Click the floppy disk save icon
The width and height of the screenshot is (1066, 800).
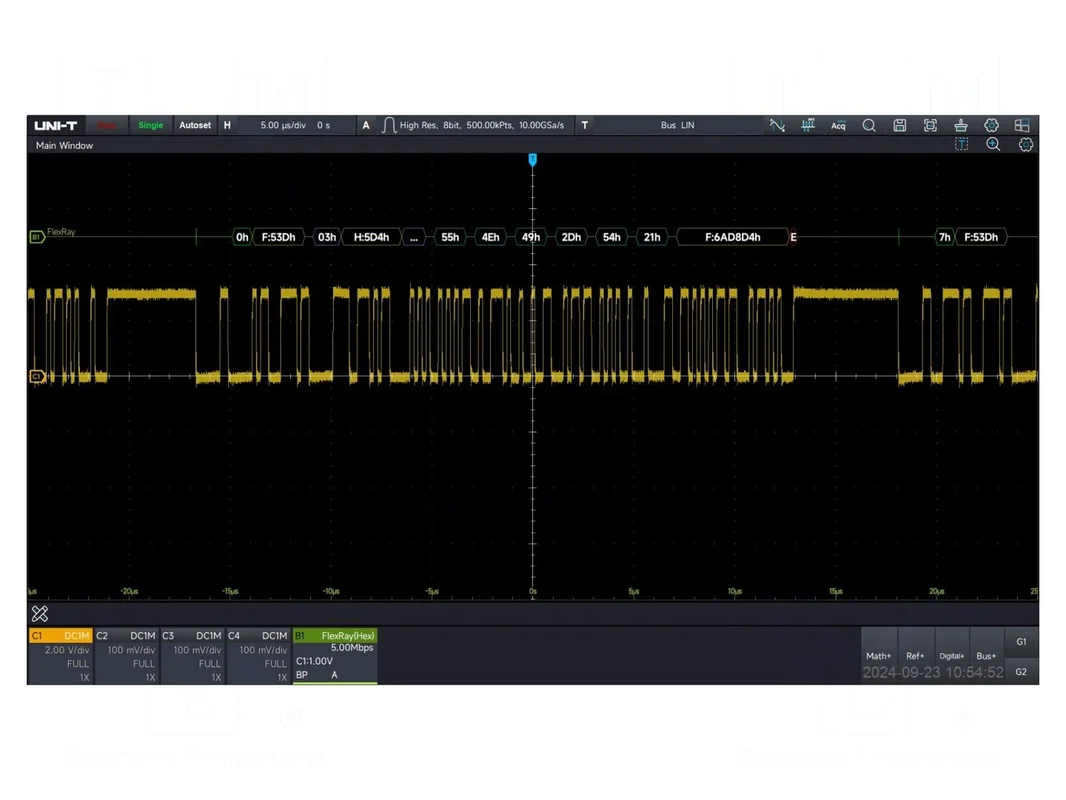tap(899, 125)
